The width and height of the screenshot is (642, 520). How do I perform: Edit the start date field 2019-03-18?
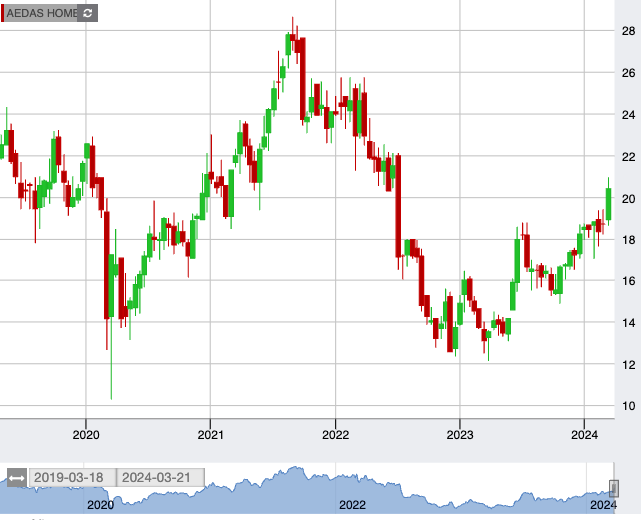pyautogui.click(x=72, y=477)
